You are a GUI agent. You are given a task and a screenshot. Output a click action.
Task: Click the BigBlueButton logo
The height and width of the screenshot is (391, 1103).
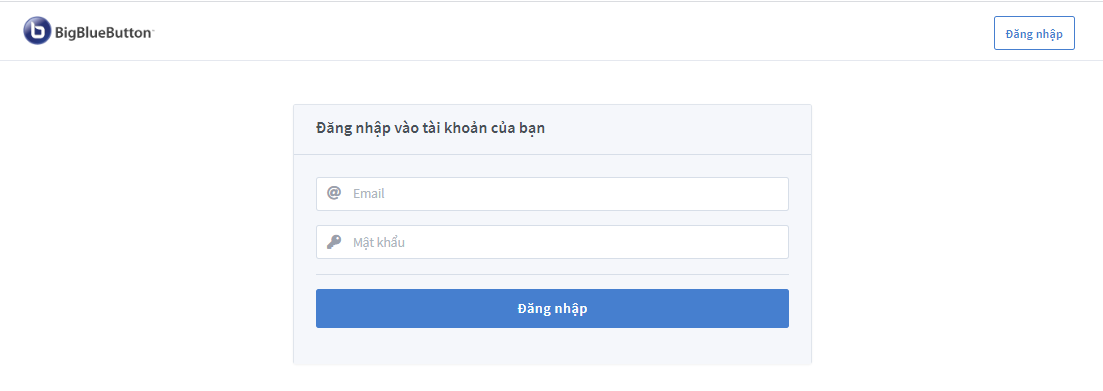(89, 31)
